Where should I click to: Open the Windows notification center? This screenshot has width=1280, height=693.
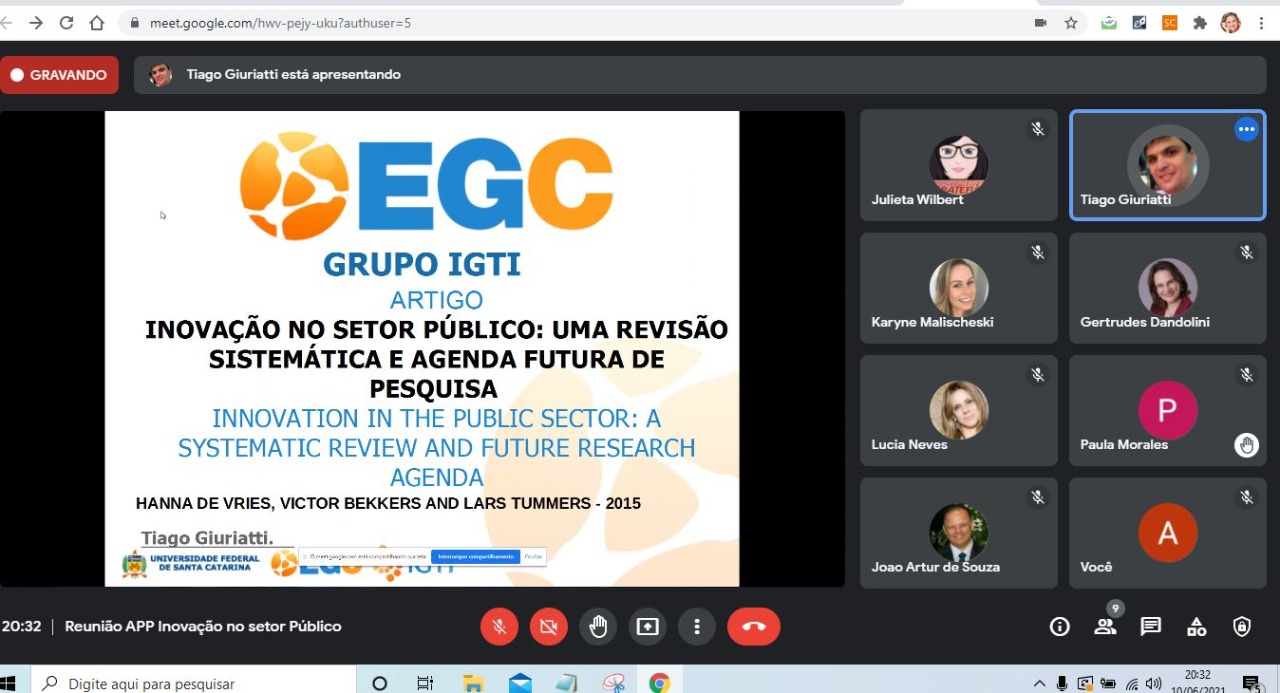click(1252, 684)
